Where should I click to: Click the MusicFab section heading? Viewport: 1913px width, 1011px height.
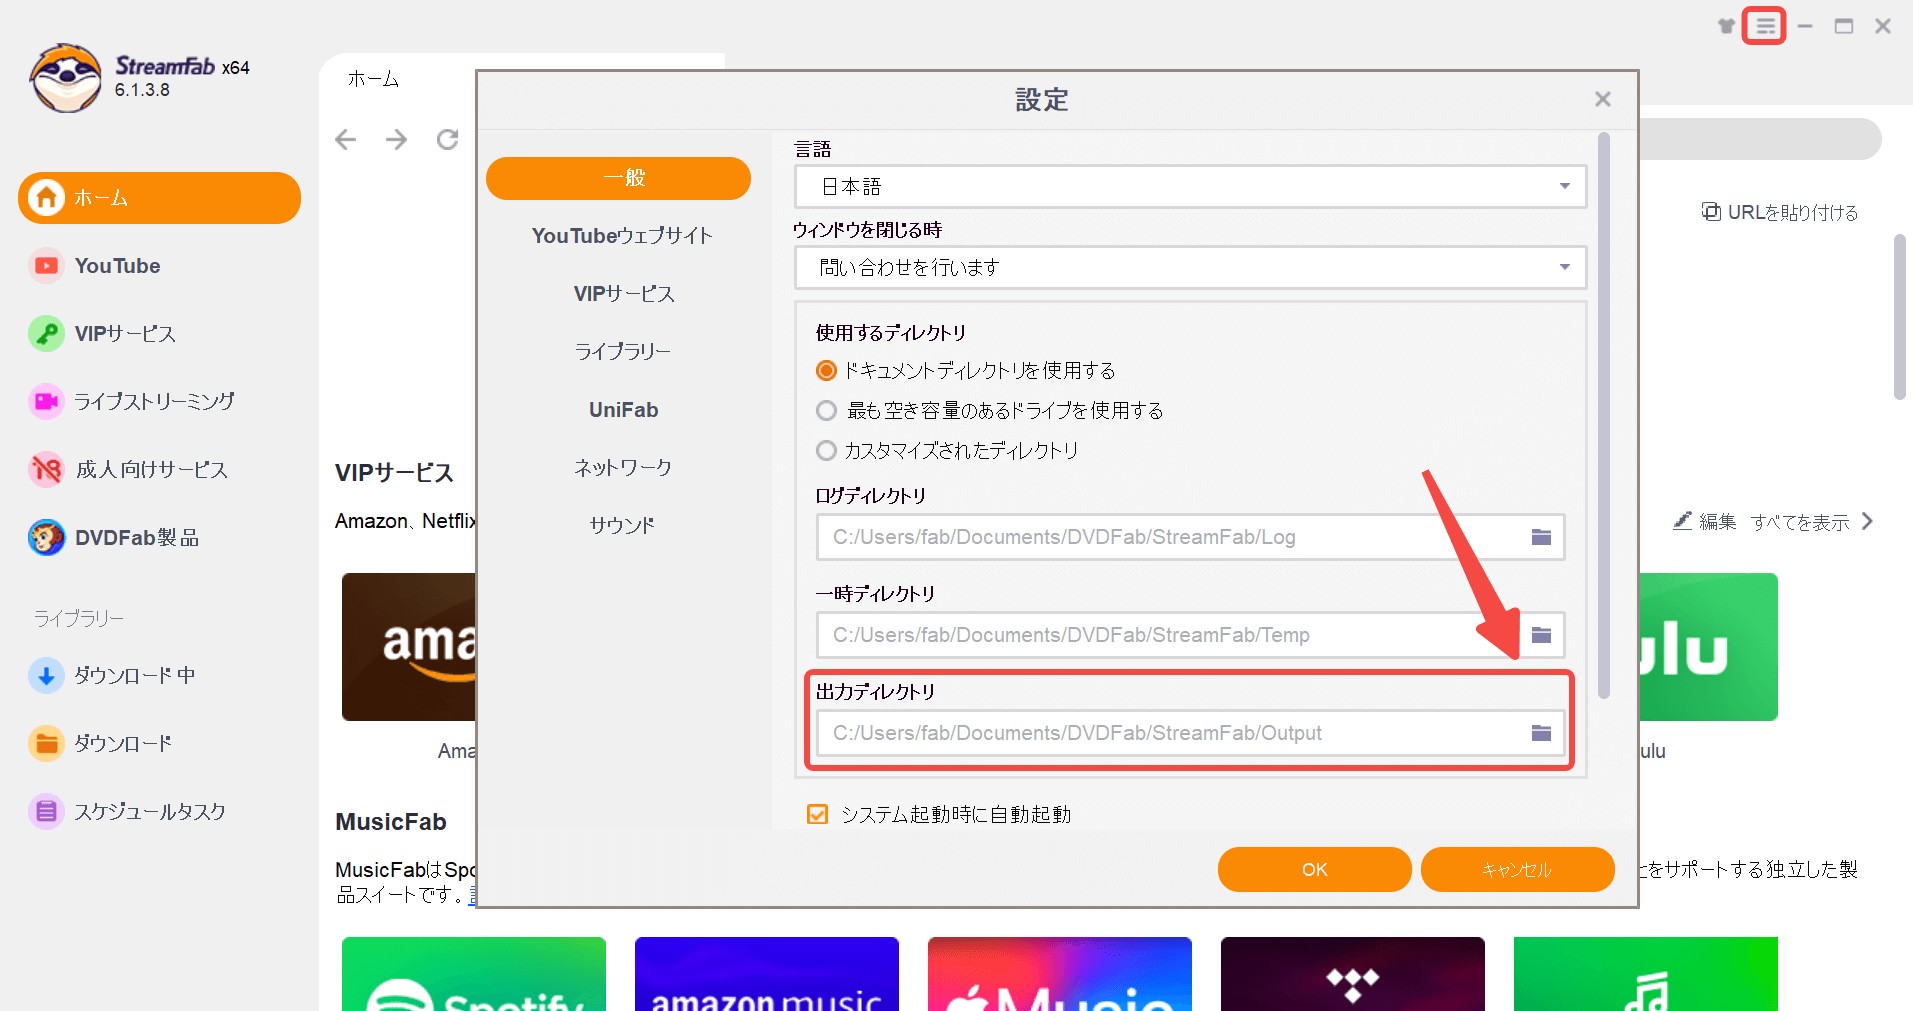point(391,822)
